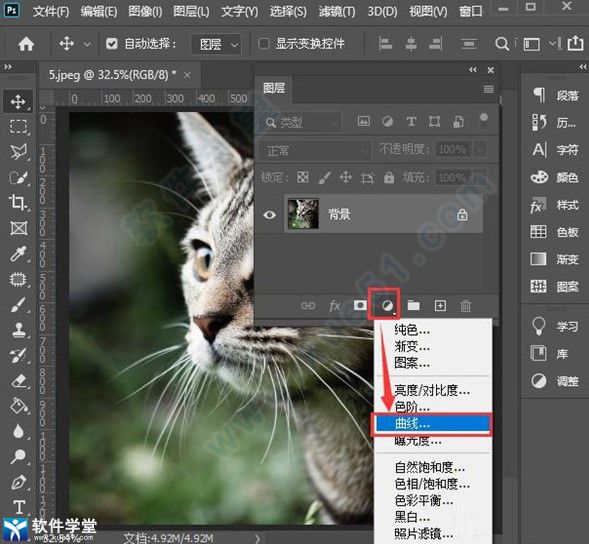The image size is (589, 544).
Task: Hide the 背景 layer visibility eye
Action: point(269,215)
